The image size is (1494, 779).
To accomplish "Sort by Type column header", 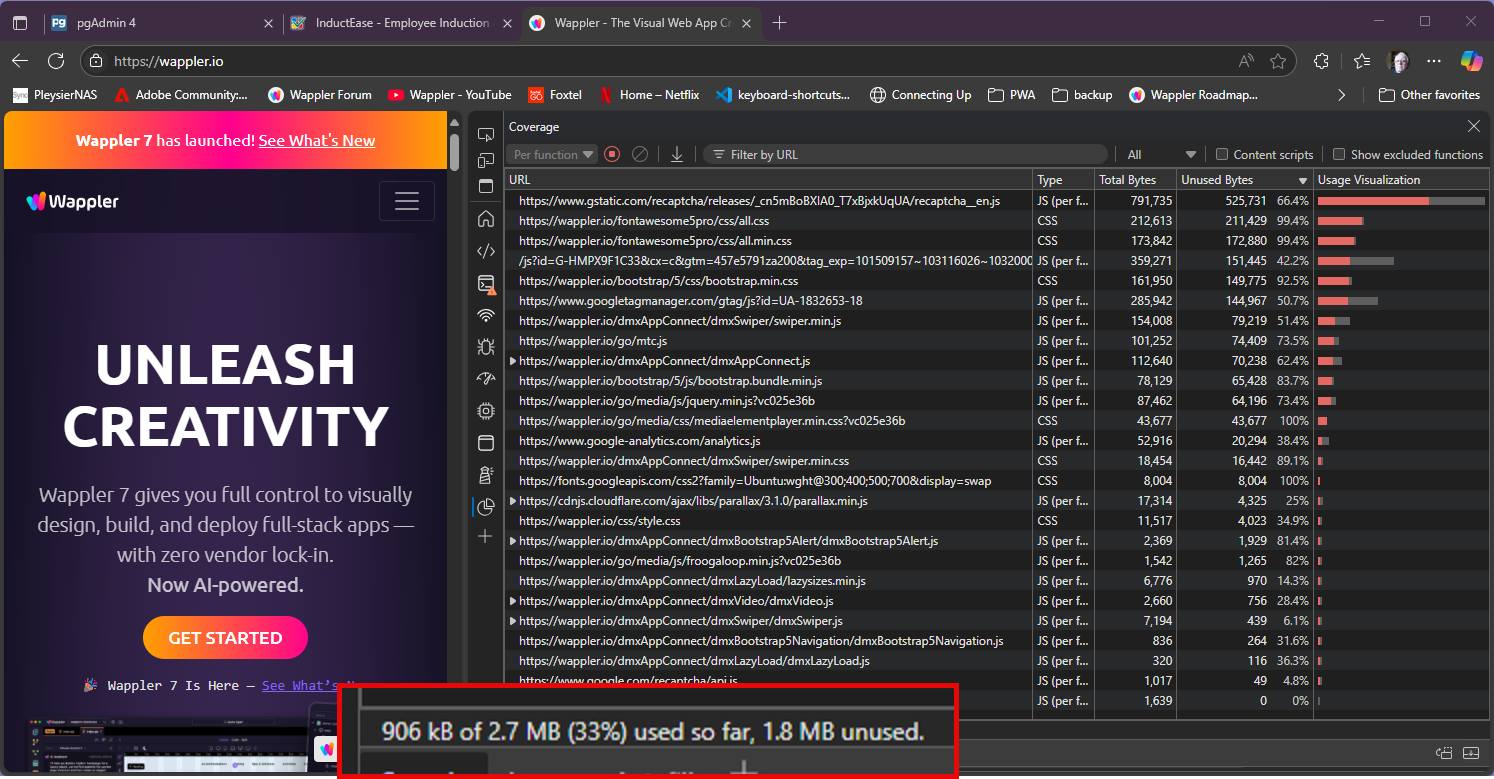I will pyautogui.click(x=1064, y=180).
